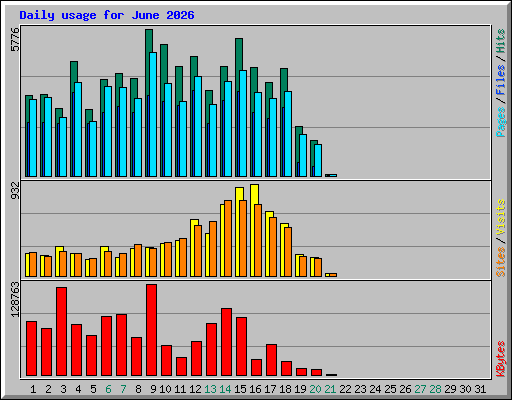Click the yellow 'Visits' legend label
This screenshot has height=400, width=512.
pyautogui.click(x=501, y=218)
